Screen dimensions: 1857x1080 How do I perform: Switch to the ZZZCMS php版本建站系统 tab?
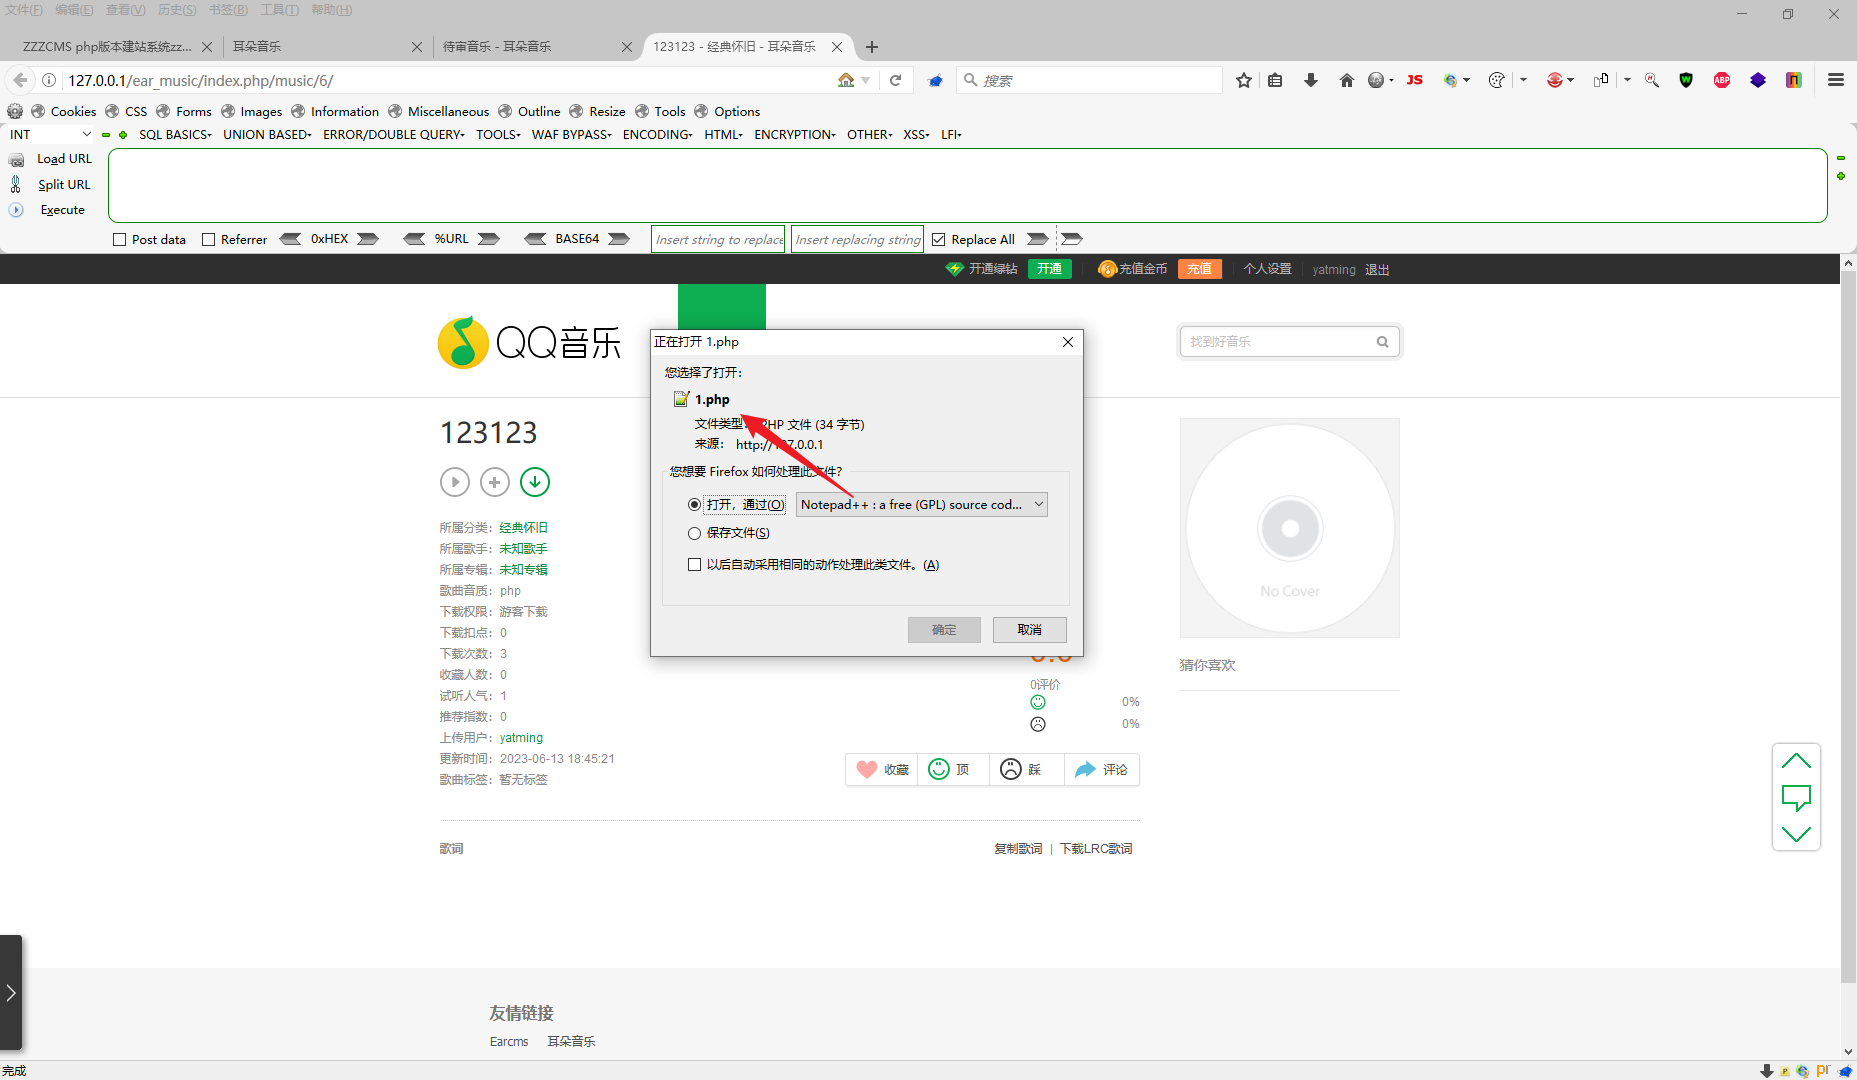pyautogui.click(x=108, y=47)
